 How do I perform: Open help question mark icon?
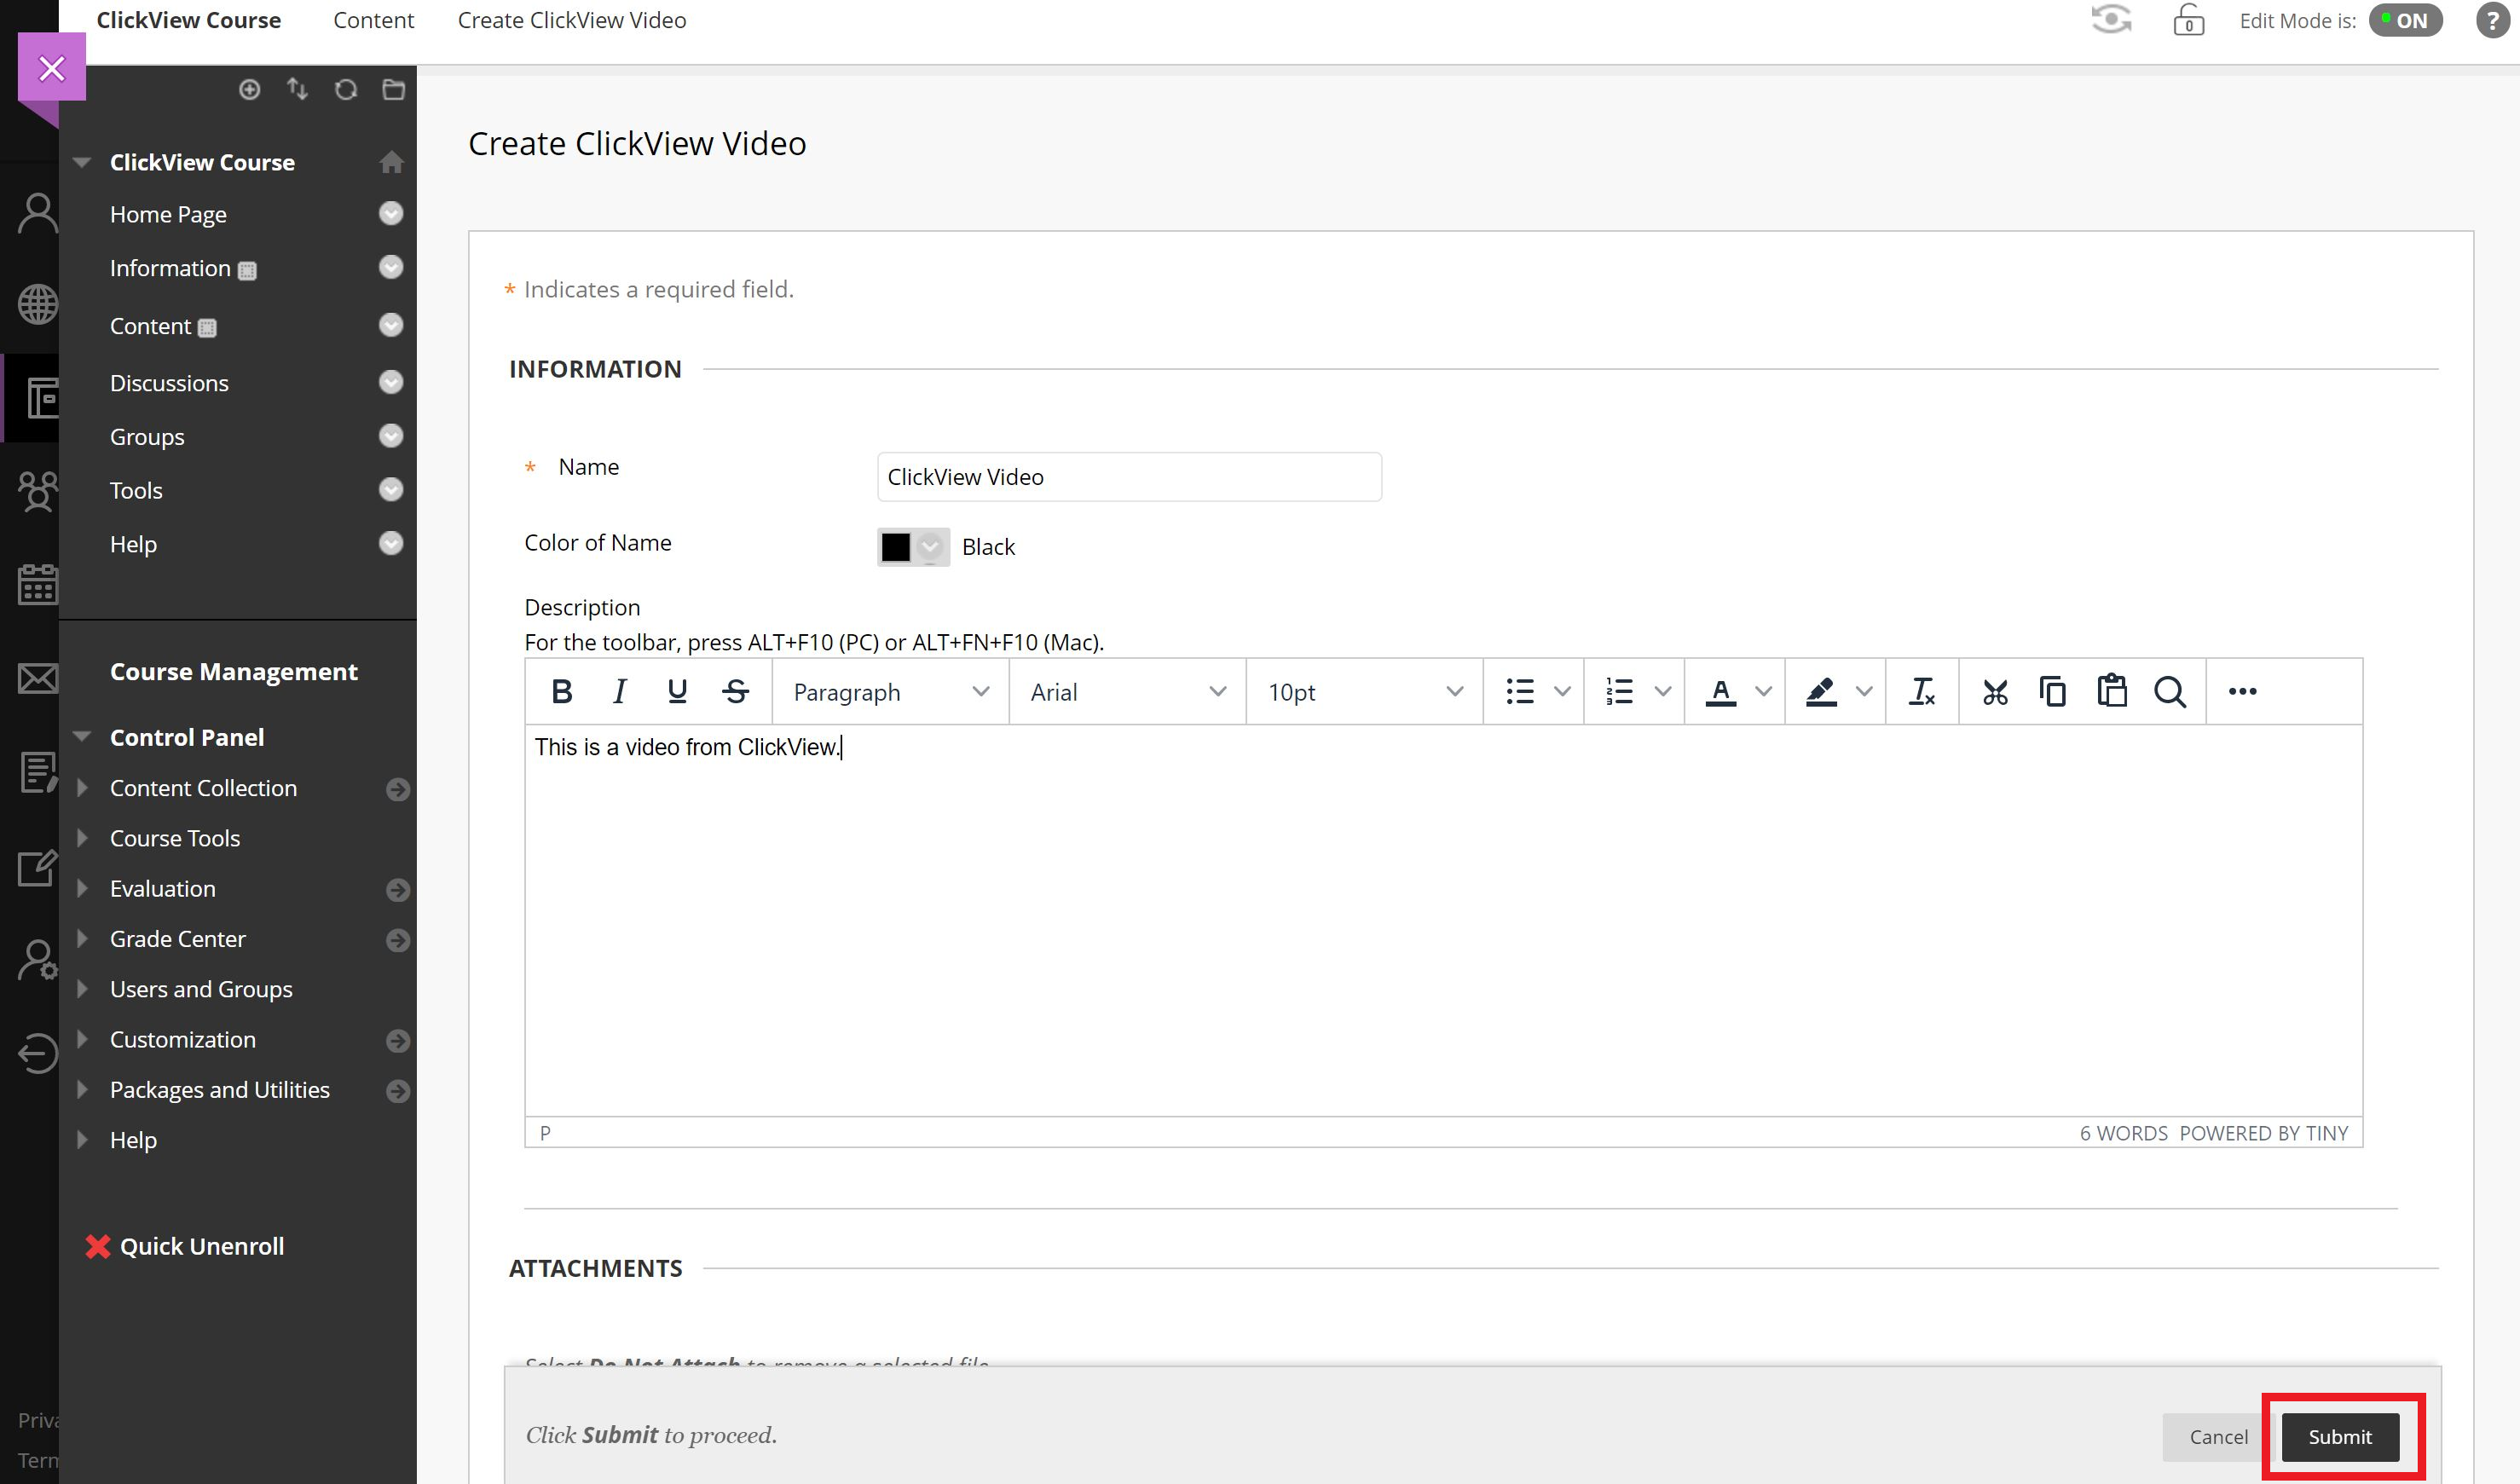(2491, 20)
